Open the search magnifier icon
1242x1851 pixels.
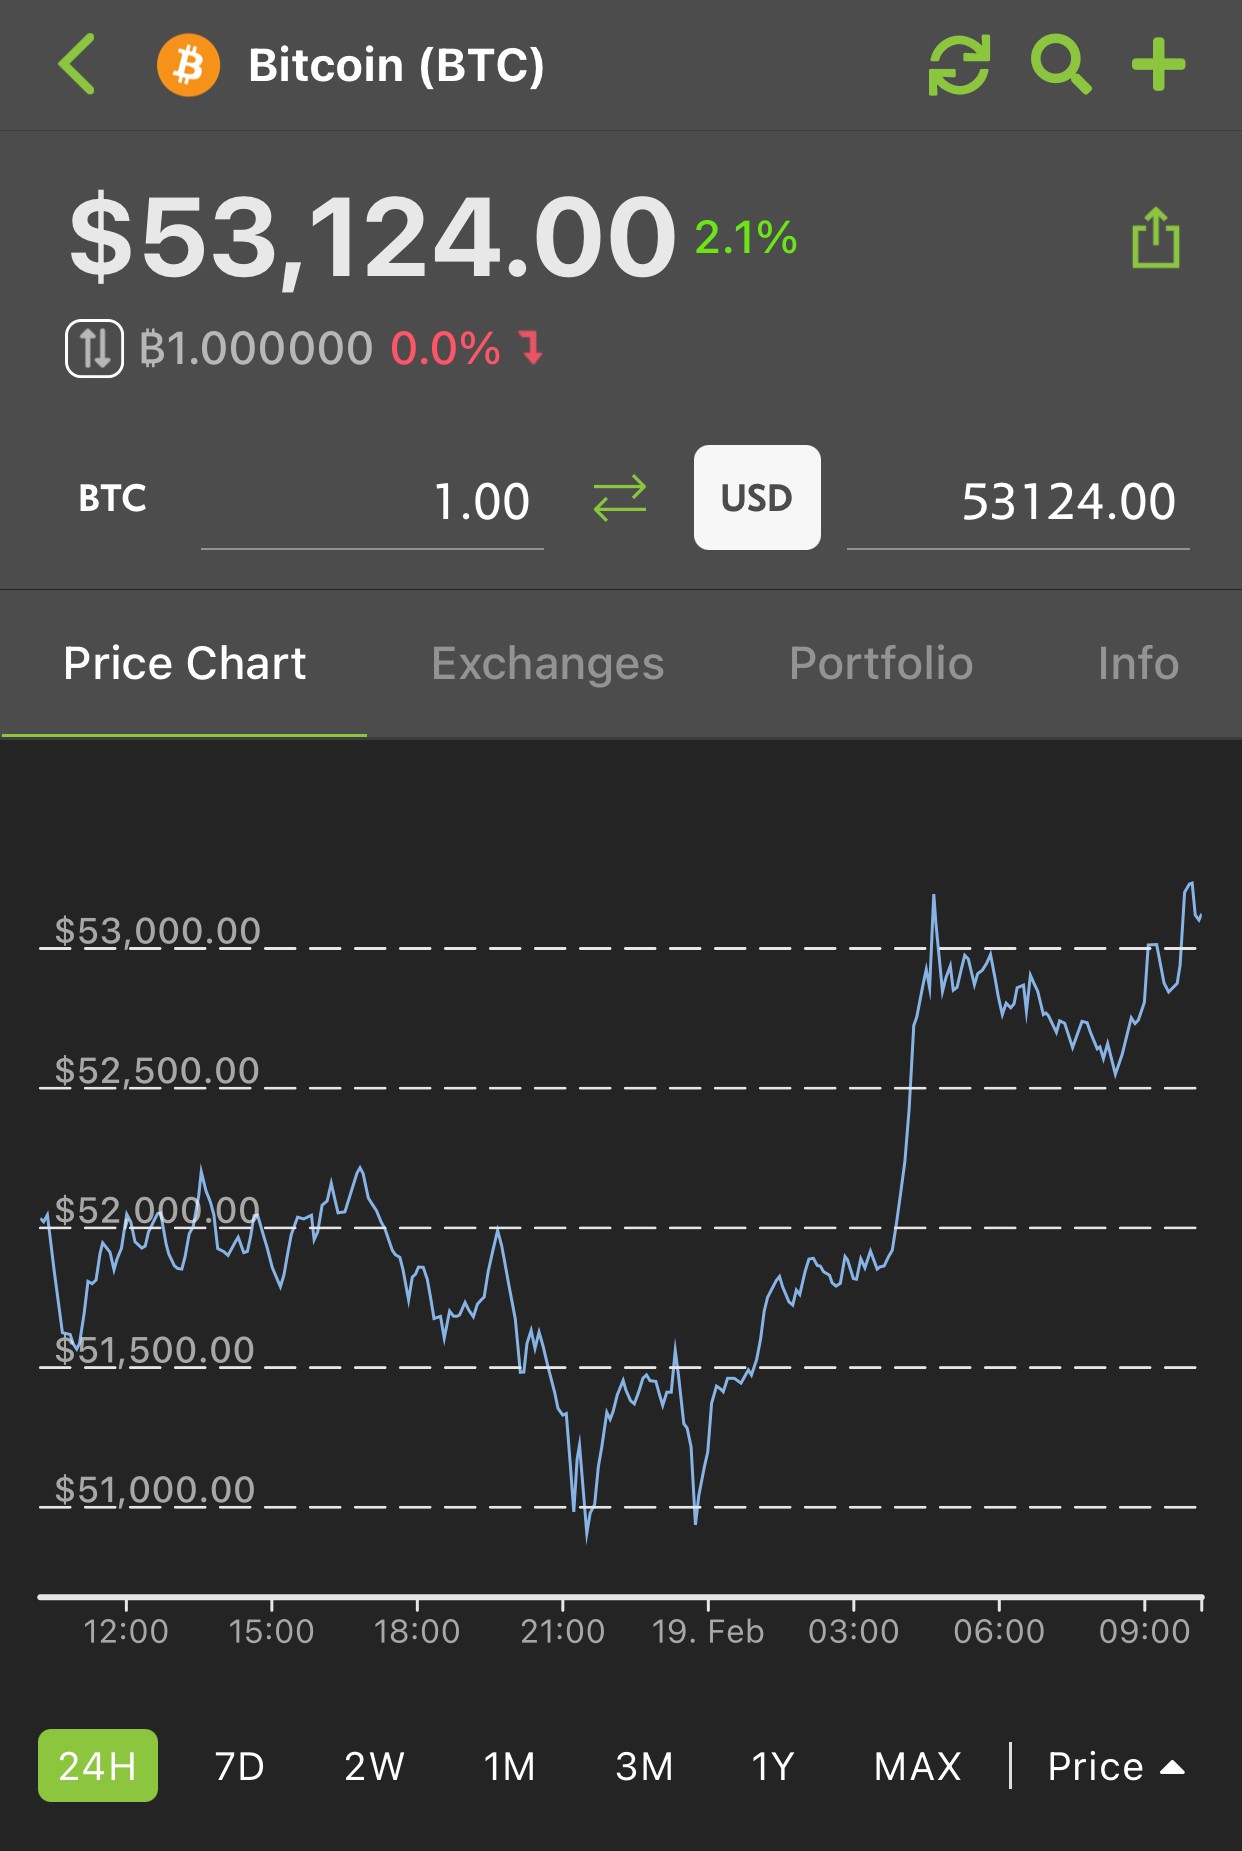[1060, 65]
